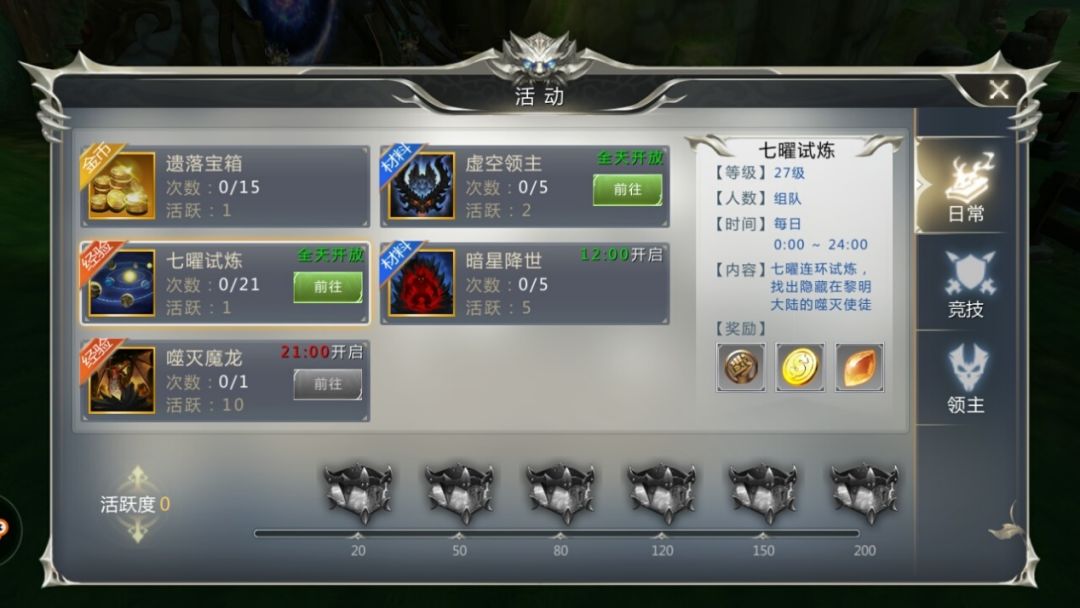1080x608 pixels.
Task: Open the reward chest at 200 activity
Action: (x=864, y=494)
